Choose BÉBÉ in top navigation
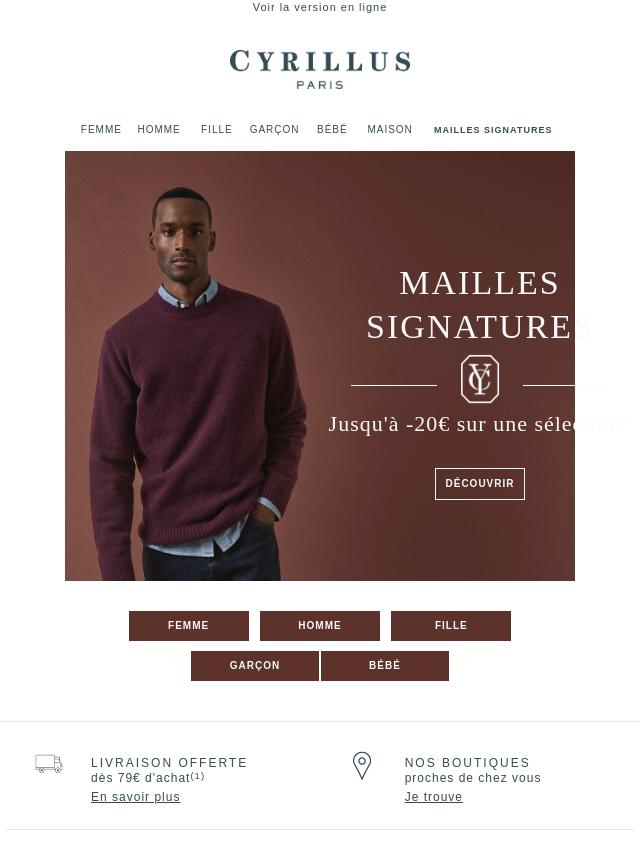The image size is (640, 854). click(x=332, y=130)
